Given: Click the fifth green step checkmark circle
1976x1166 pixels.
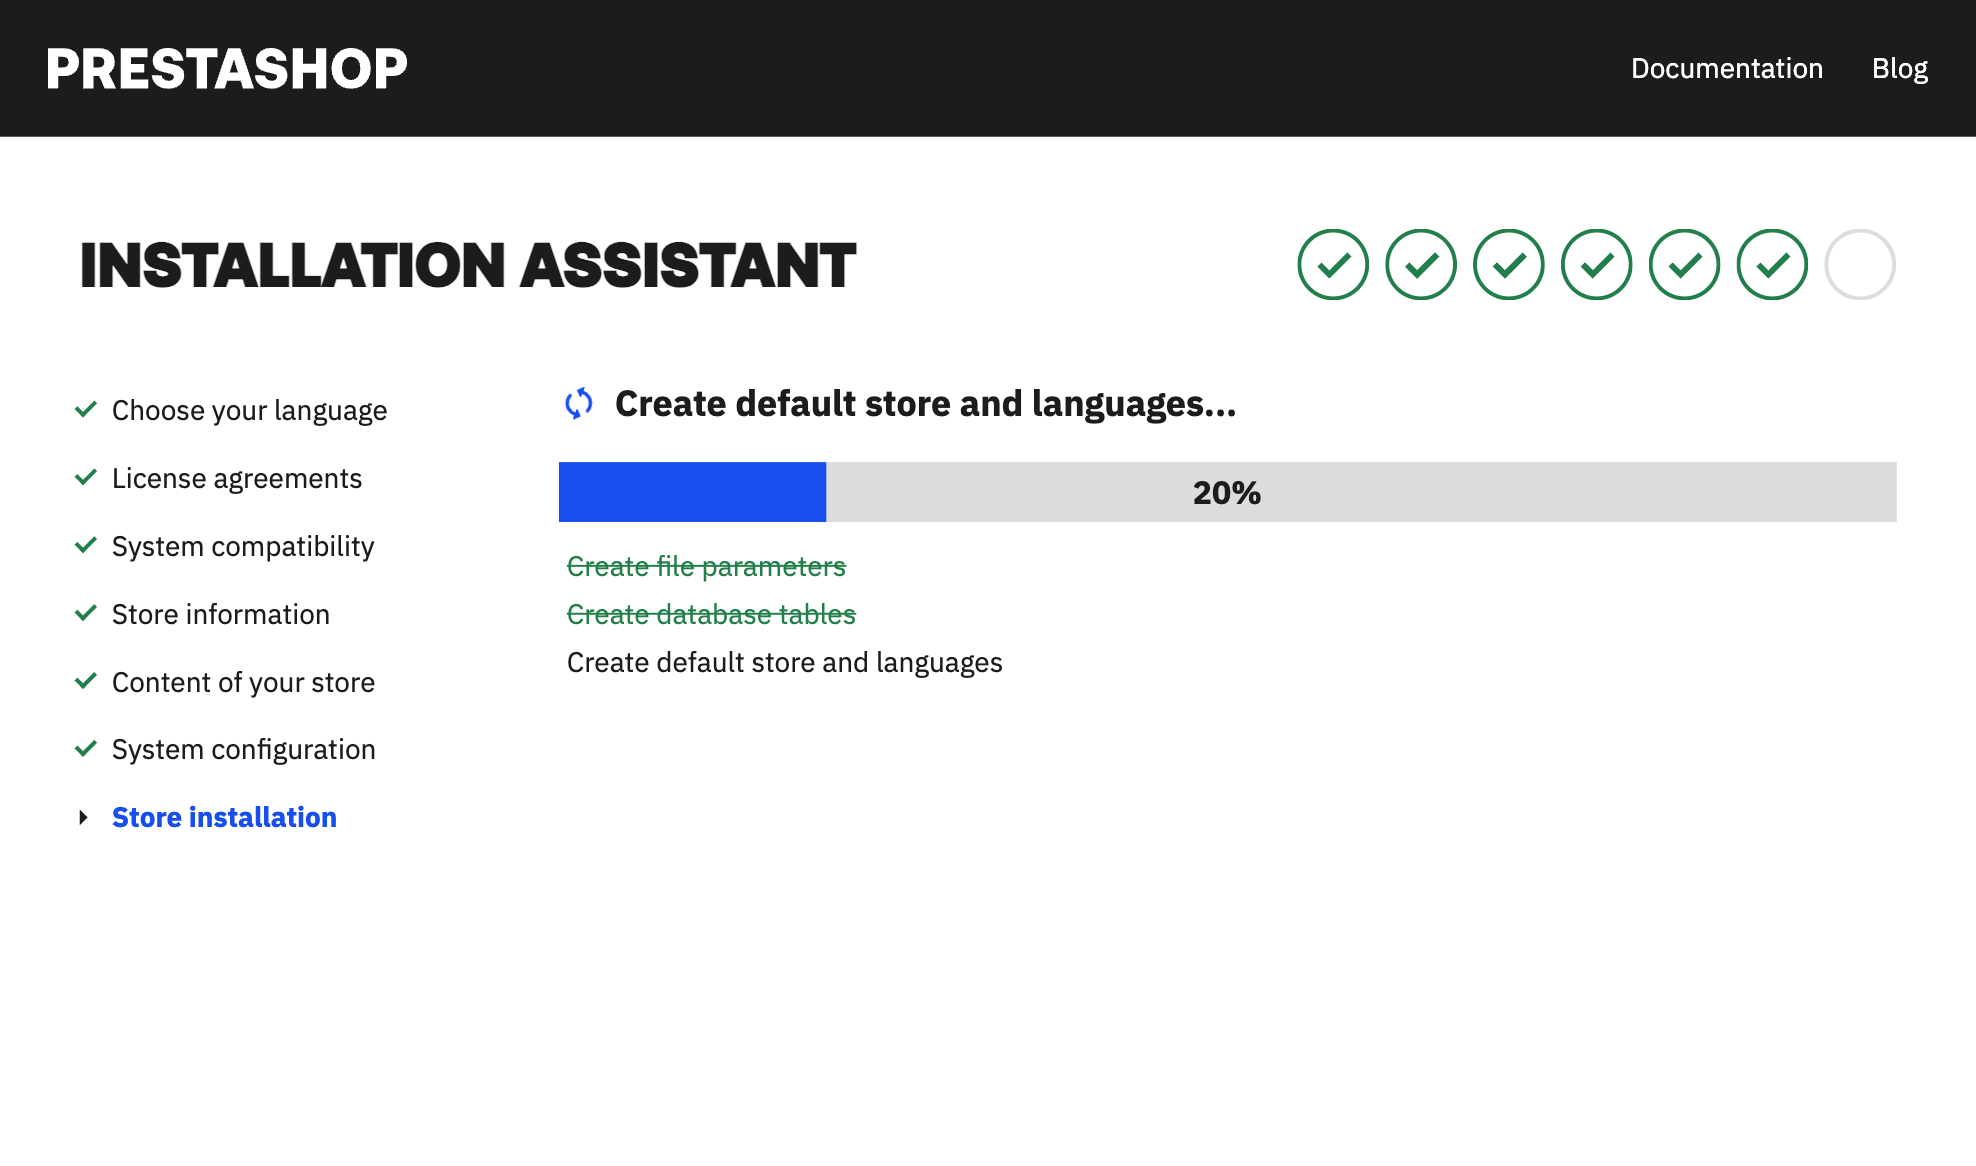Looking at the screenshot, I should click(x=1684, y=265).
